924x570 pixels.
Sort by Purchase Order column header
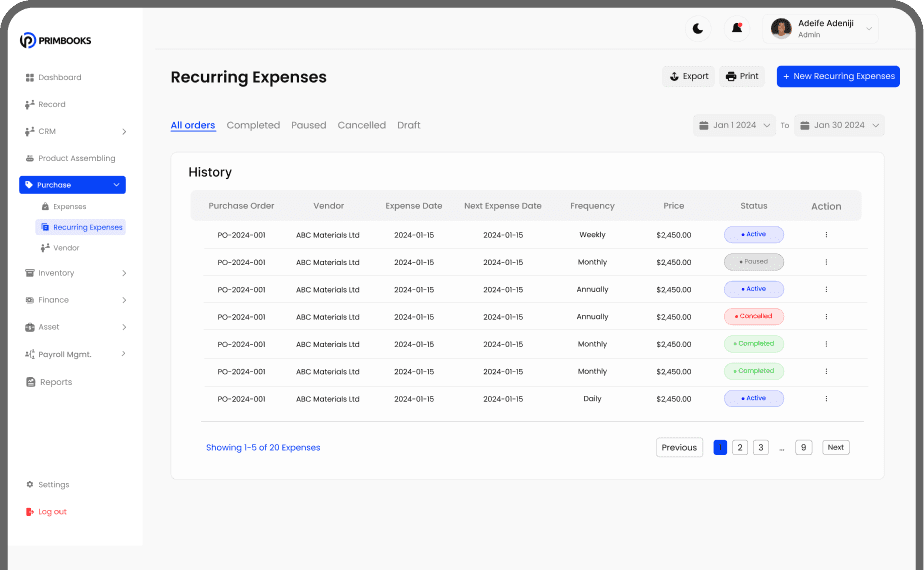coord(241,206)
